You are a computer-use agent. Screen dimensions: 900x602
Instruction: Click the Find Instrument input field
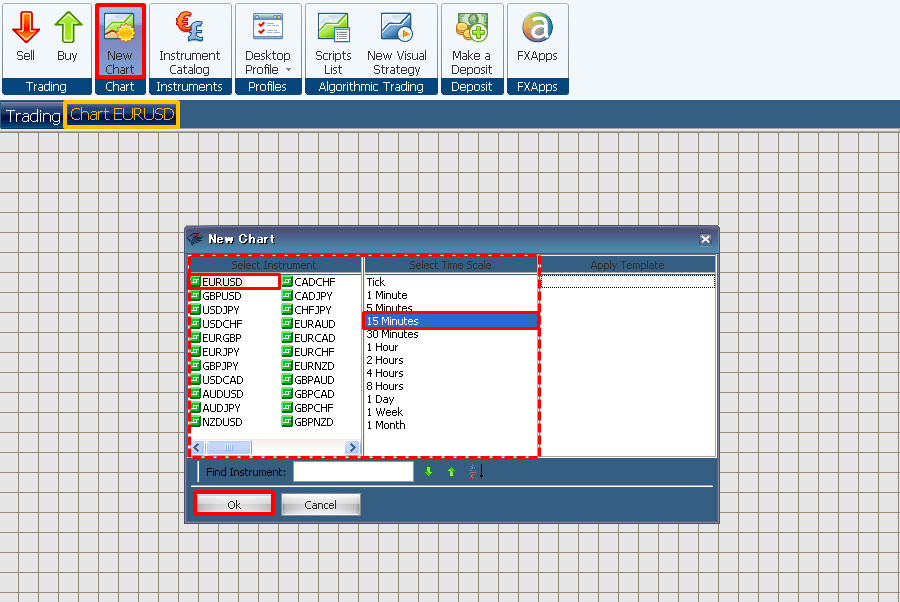[353, 472]
